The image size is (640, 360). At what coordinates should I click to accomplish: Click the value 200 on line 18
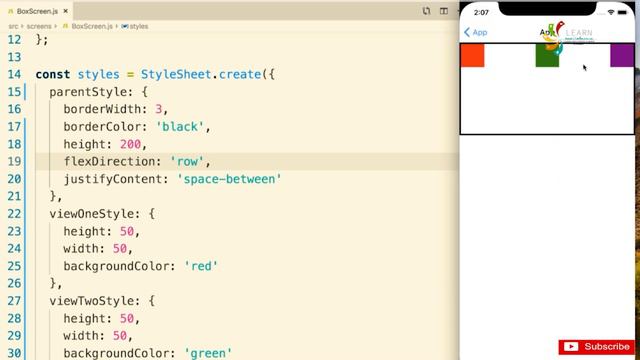(130, 144)
